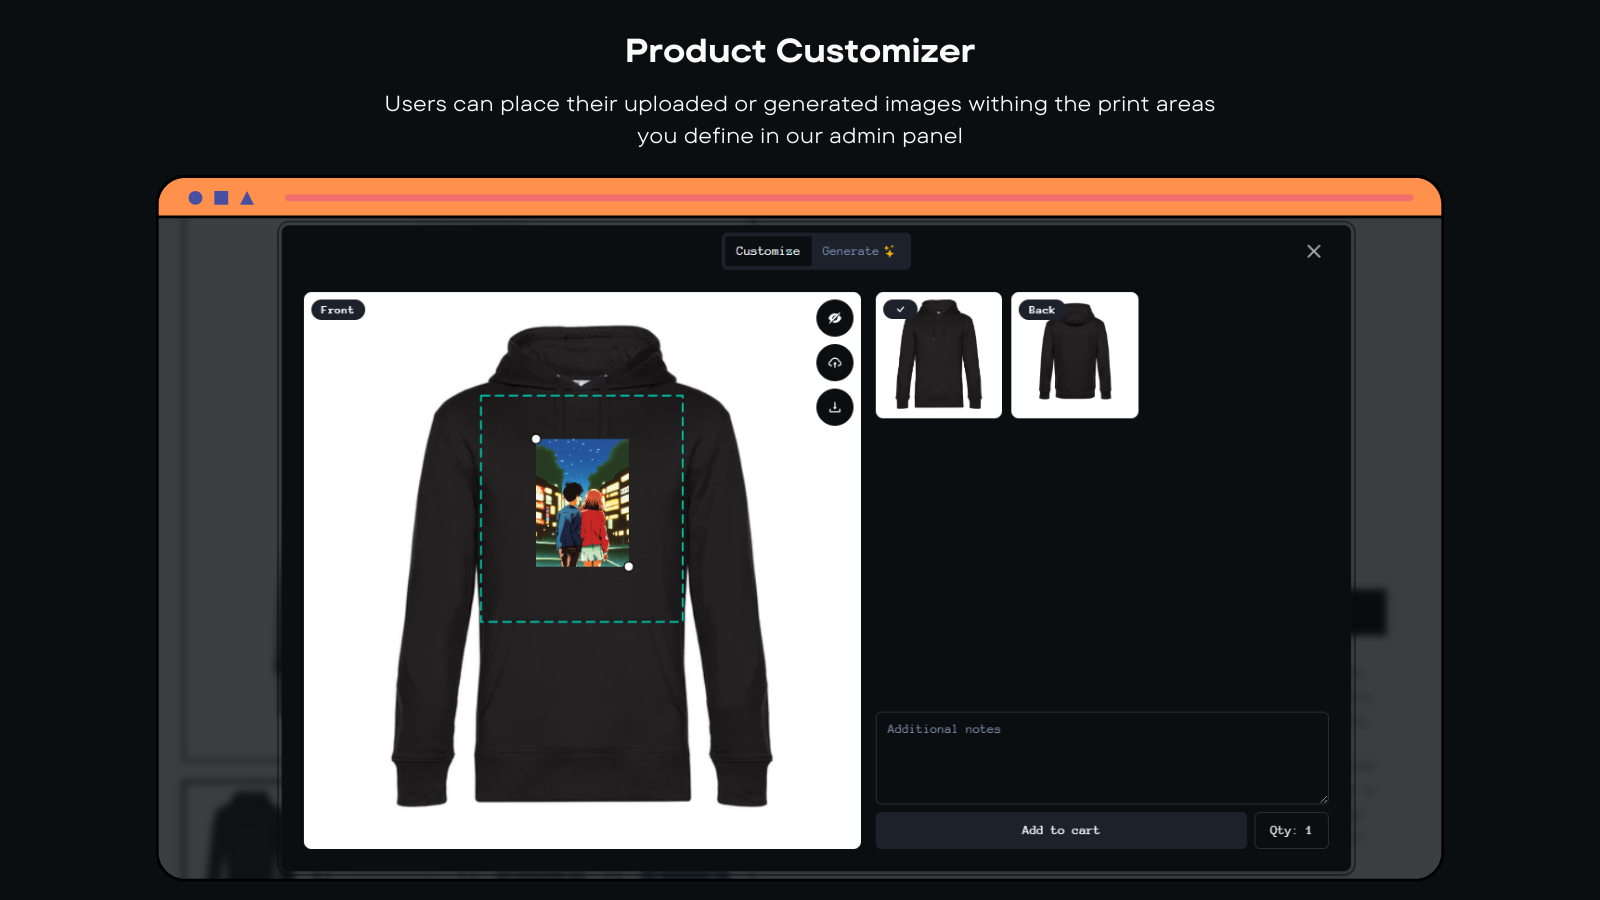Select the front hoodie thumbnail
Image resolution: width=1600 pixels, height=900 pixels.
coord(939,355)
